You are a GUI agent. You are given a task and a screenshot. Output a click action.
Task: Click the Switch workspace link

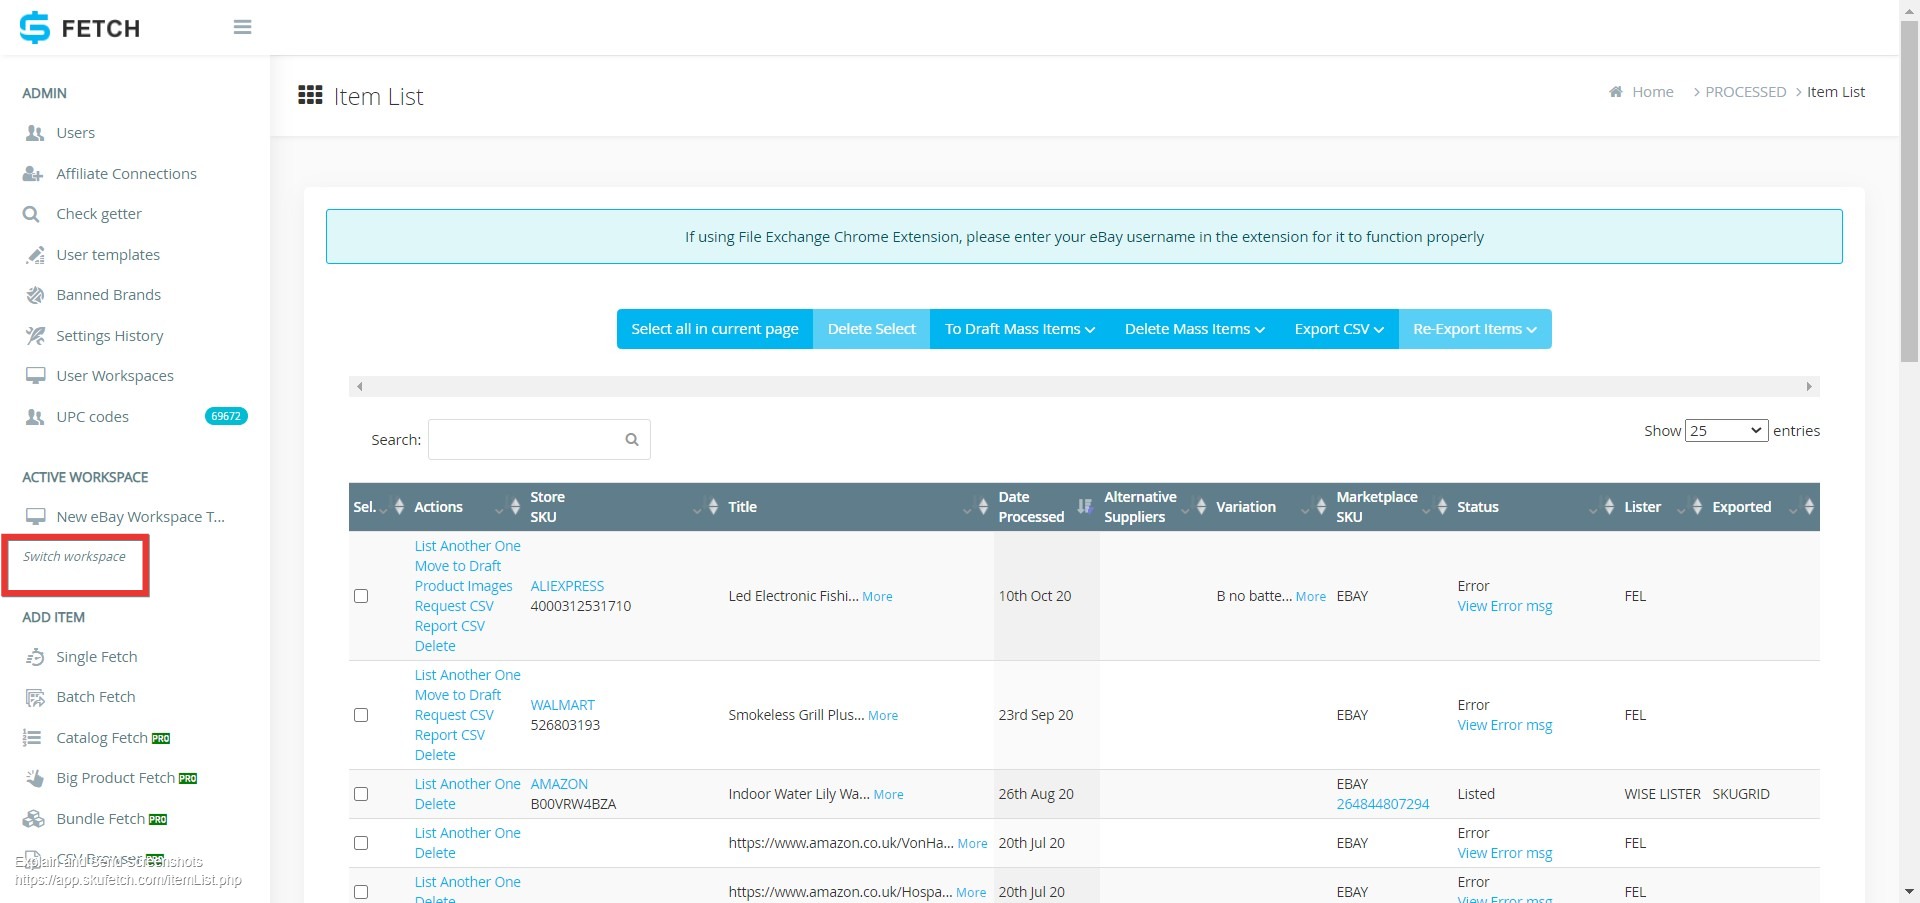[75, 557]
